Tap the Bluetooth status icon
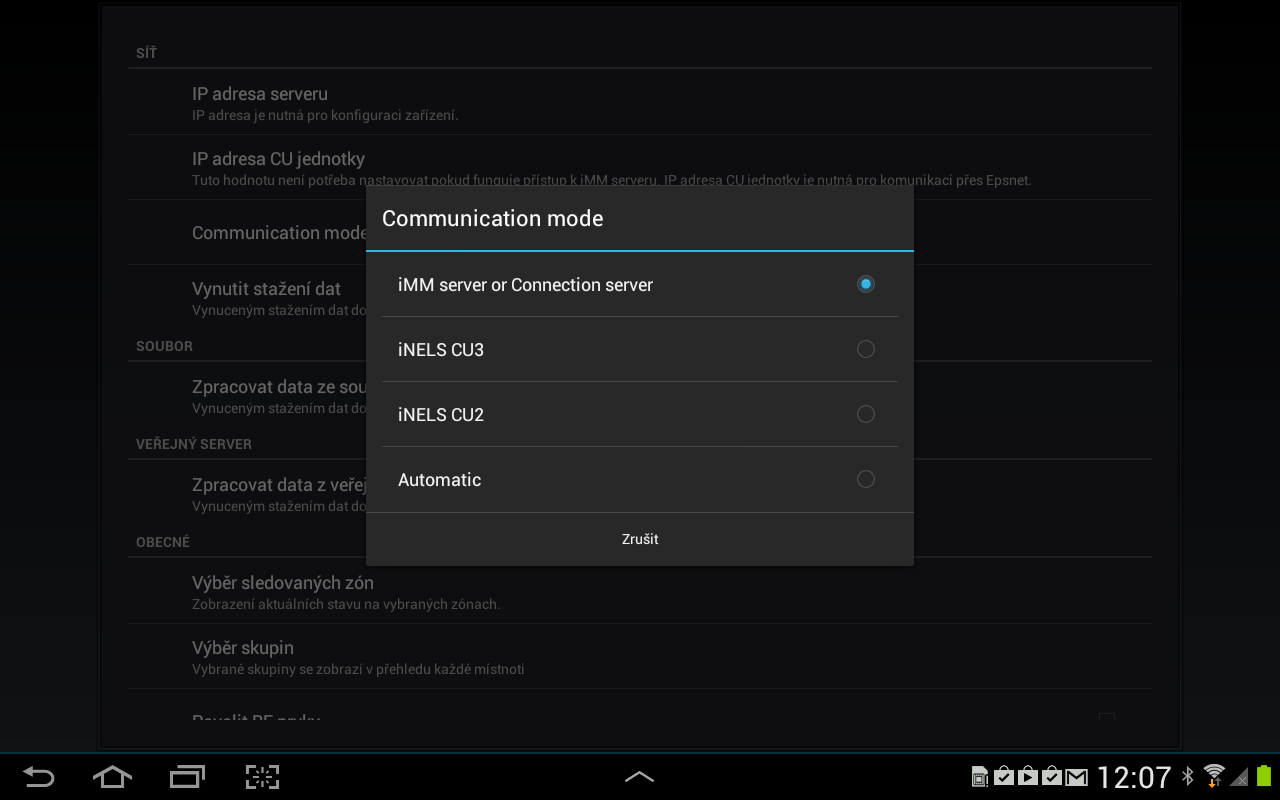The image size is (1280, 800). coord(1188,776)
